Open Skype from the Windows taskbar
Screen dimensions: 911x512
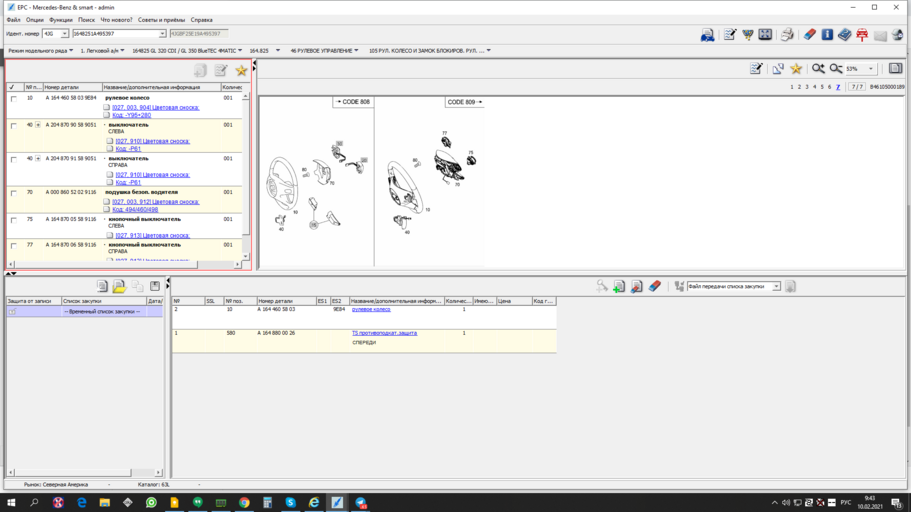tap(290, 503)
